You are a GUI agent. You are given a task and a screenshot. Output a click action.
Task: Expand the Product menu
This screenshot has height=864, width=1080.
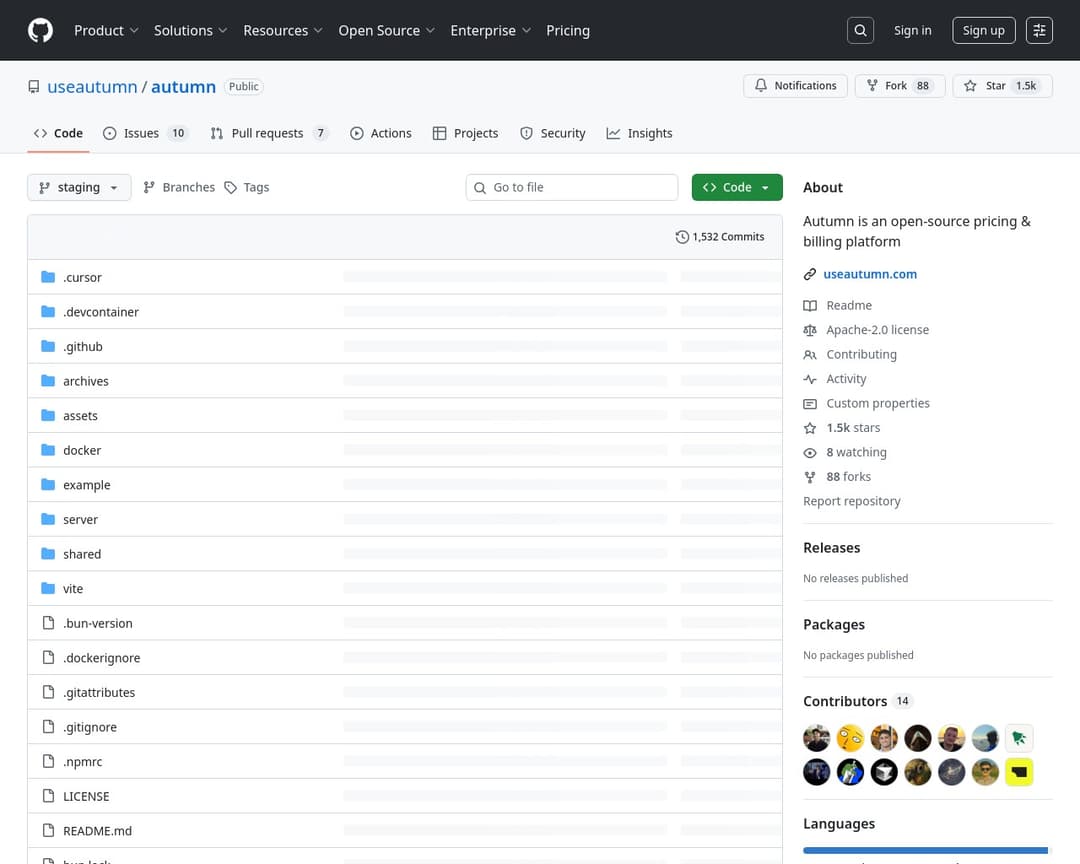106,30
